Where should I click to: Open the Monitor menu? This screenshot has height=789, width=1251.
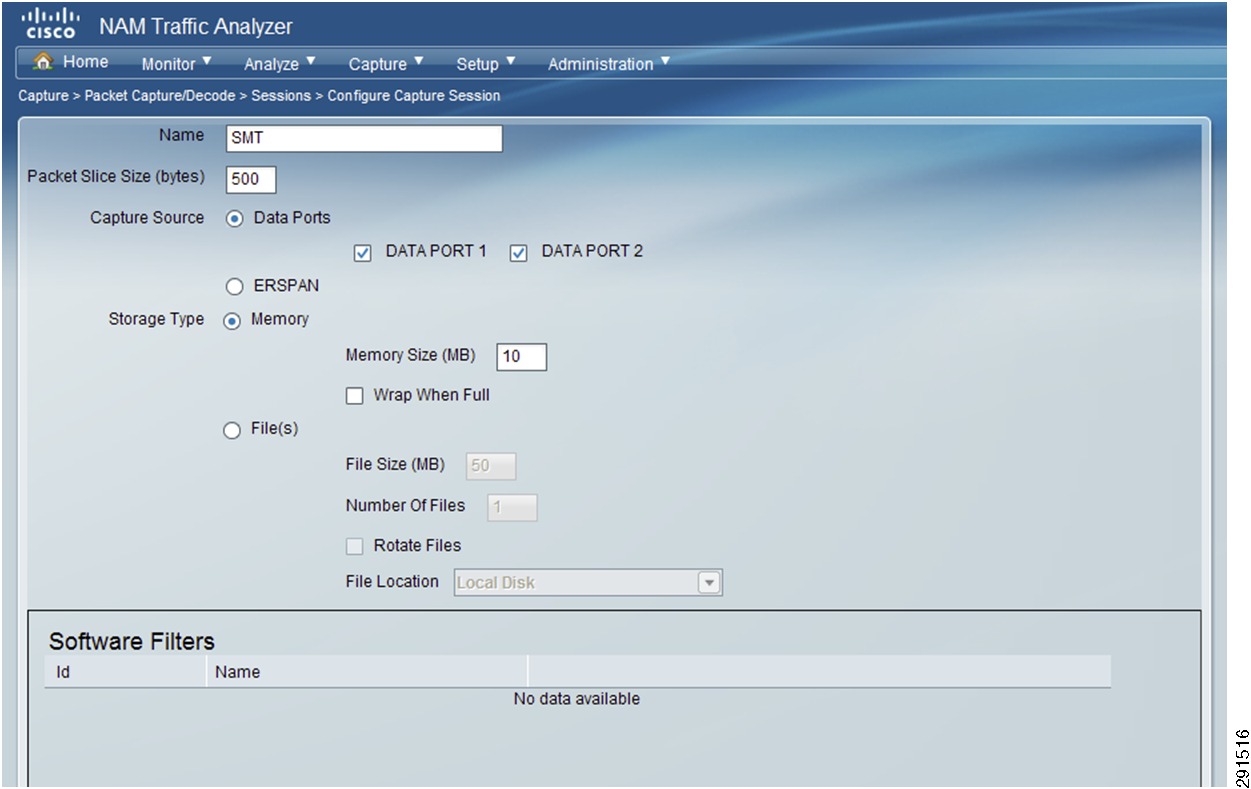(176, 63)
